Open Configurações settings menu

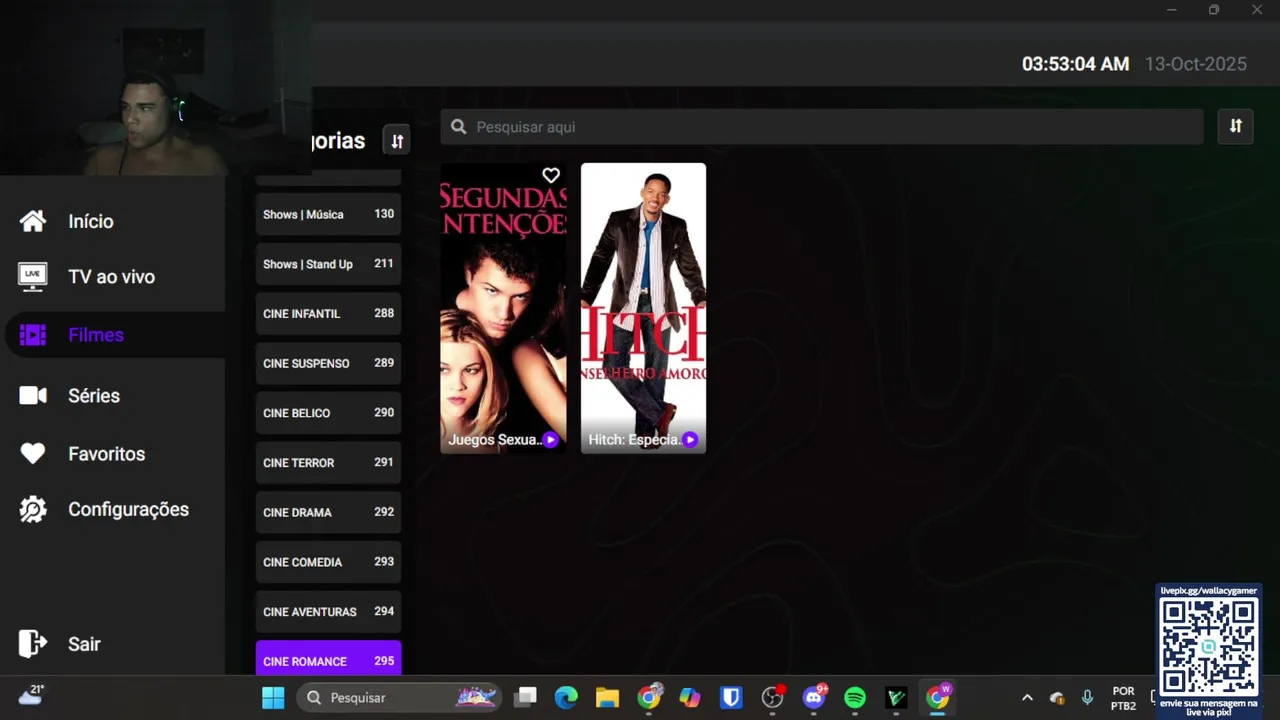coord(128,510)
